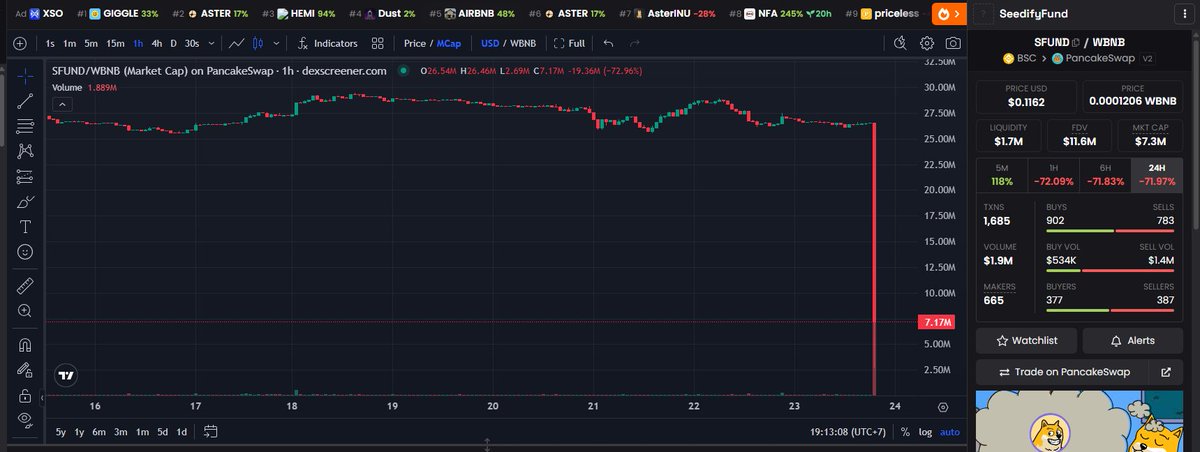Switch to line chart style

click(236, 44)
